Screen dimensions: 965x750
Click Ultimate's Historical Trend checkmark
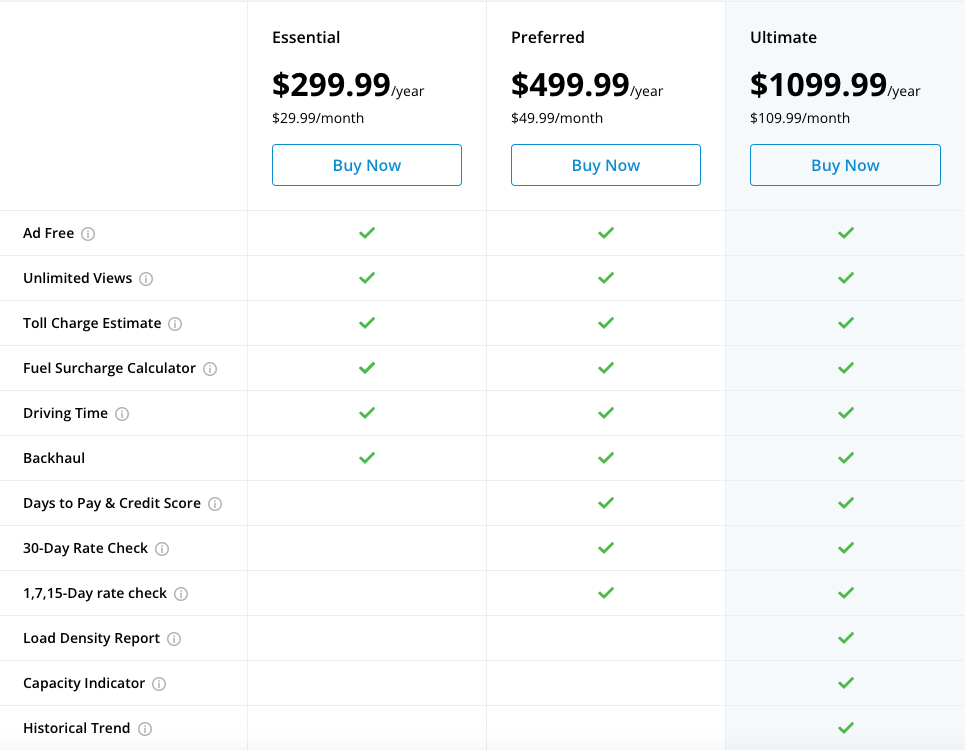tap(846, 728)
